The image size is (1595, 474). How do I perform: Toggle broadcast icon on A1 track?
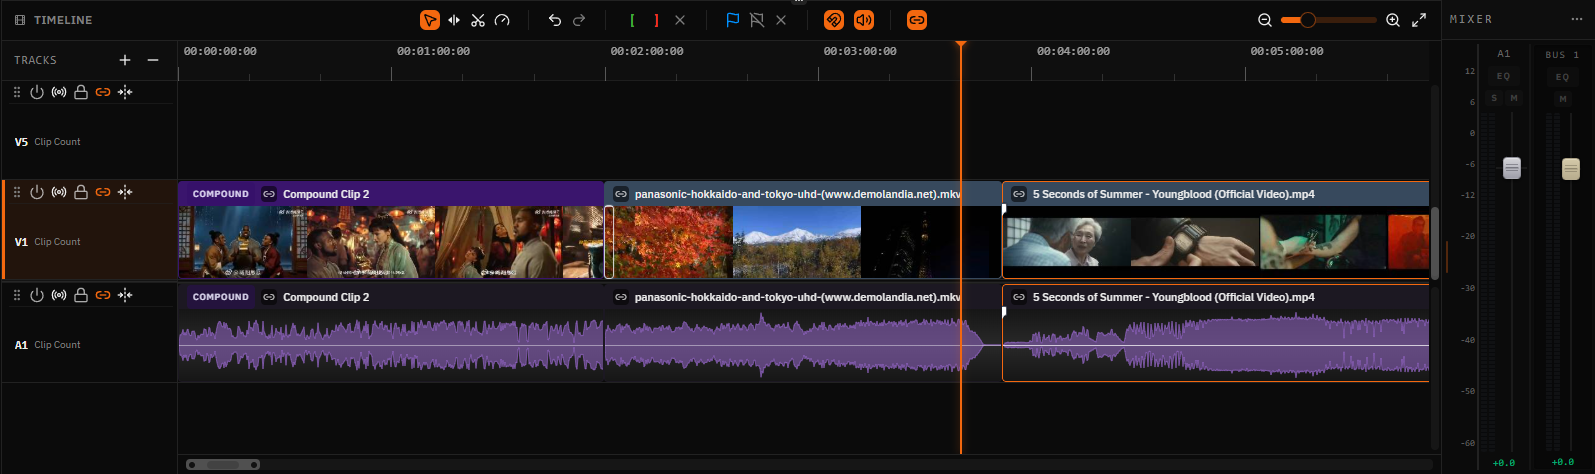[59, 295]
